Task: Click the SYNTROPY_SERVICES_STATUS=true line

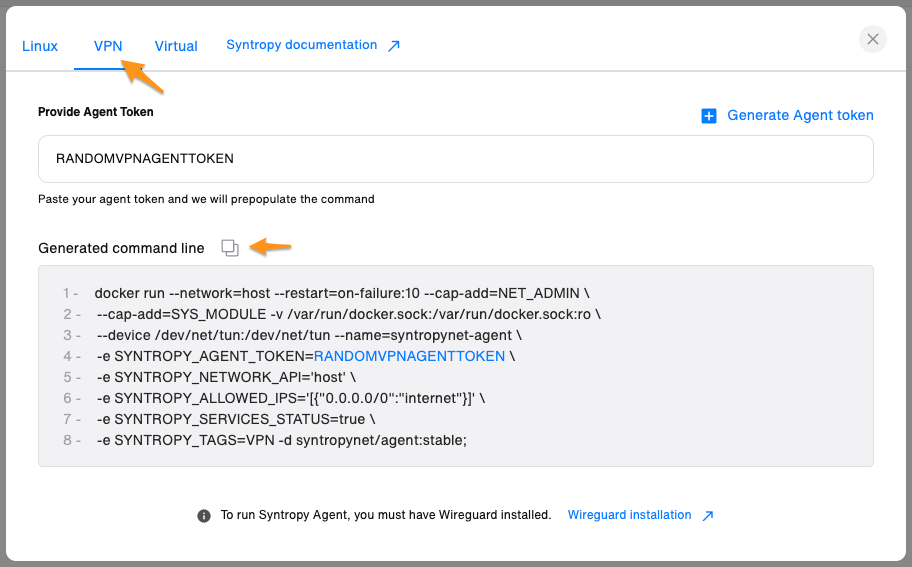Action: pyautogui.click(x=235, y=419)
